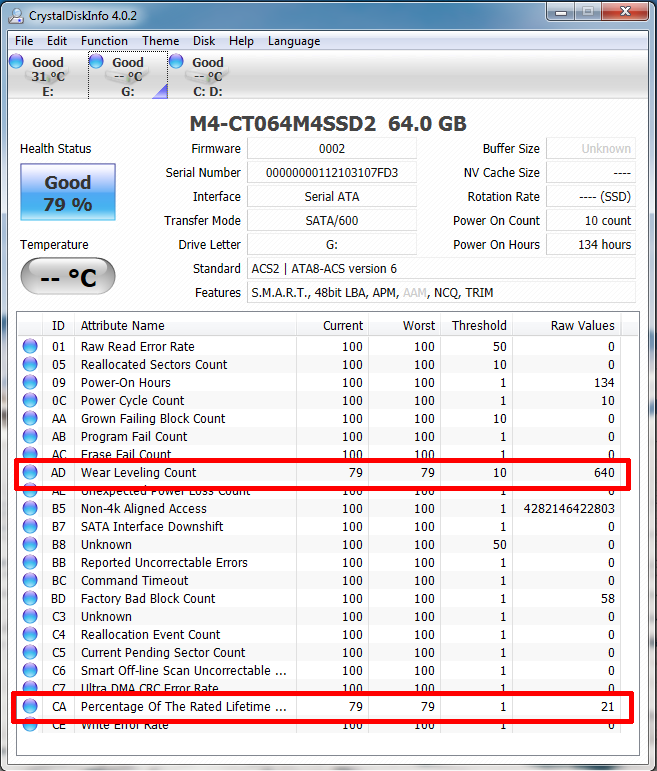Select the Factory Bad Block Count attribute name

click(148, 598)
